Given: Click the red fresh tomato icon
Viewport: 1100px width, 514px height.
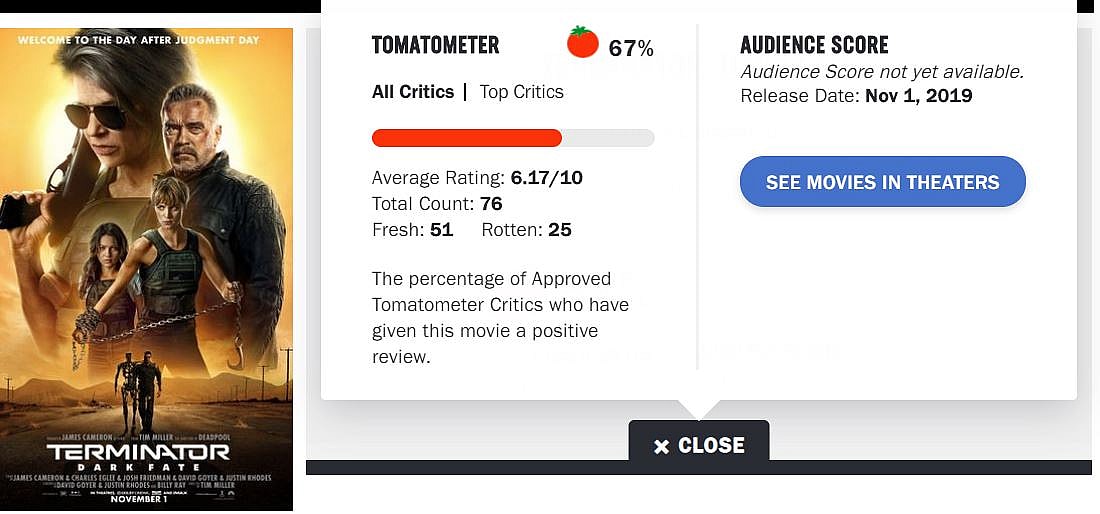Looking at the screenshot, I should [x=582, y=43].
